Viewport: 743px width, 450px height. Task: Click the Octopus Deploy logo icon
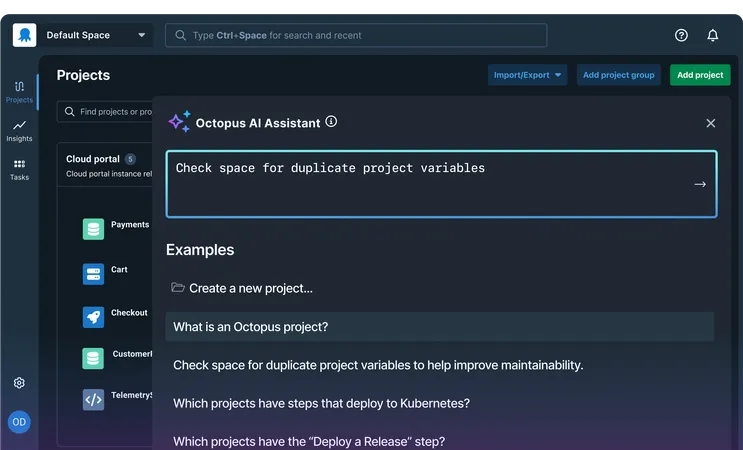[x=24, y=35]
